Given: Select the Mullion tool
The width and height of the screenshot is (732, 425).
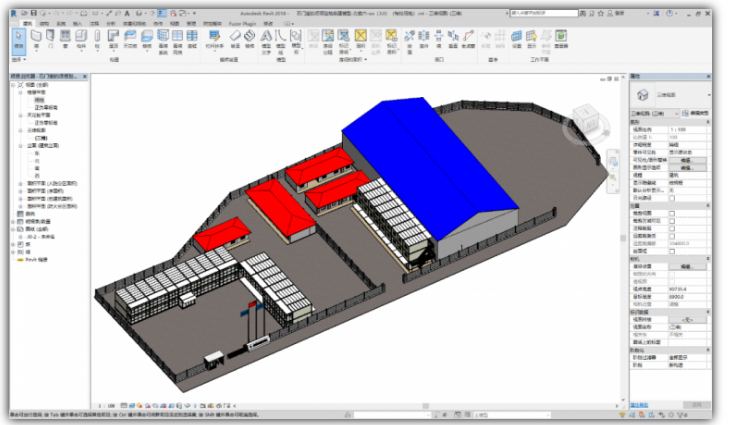Looking at the screenshot, I should 192,39.
